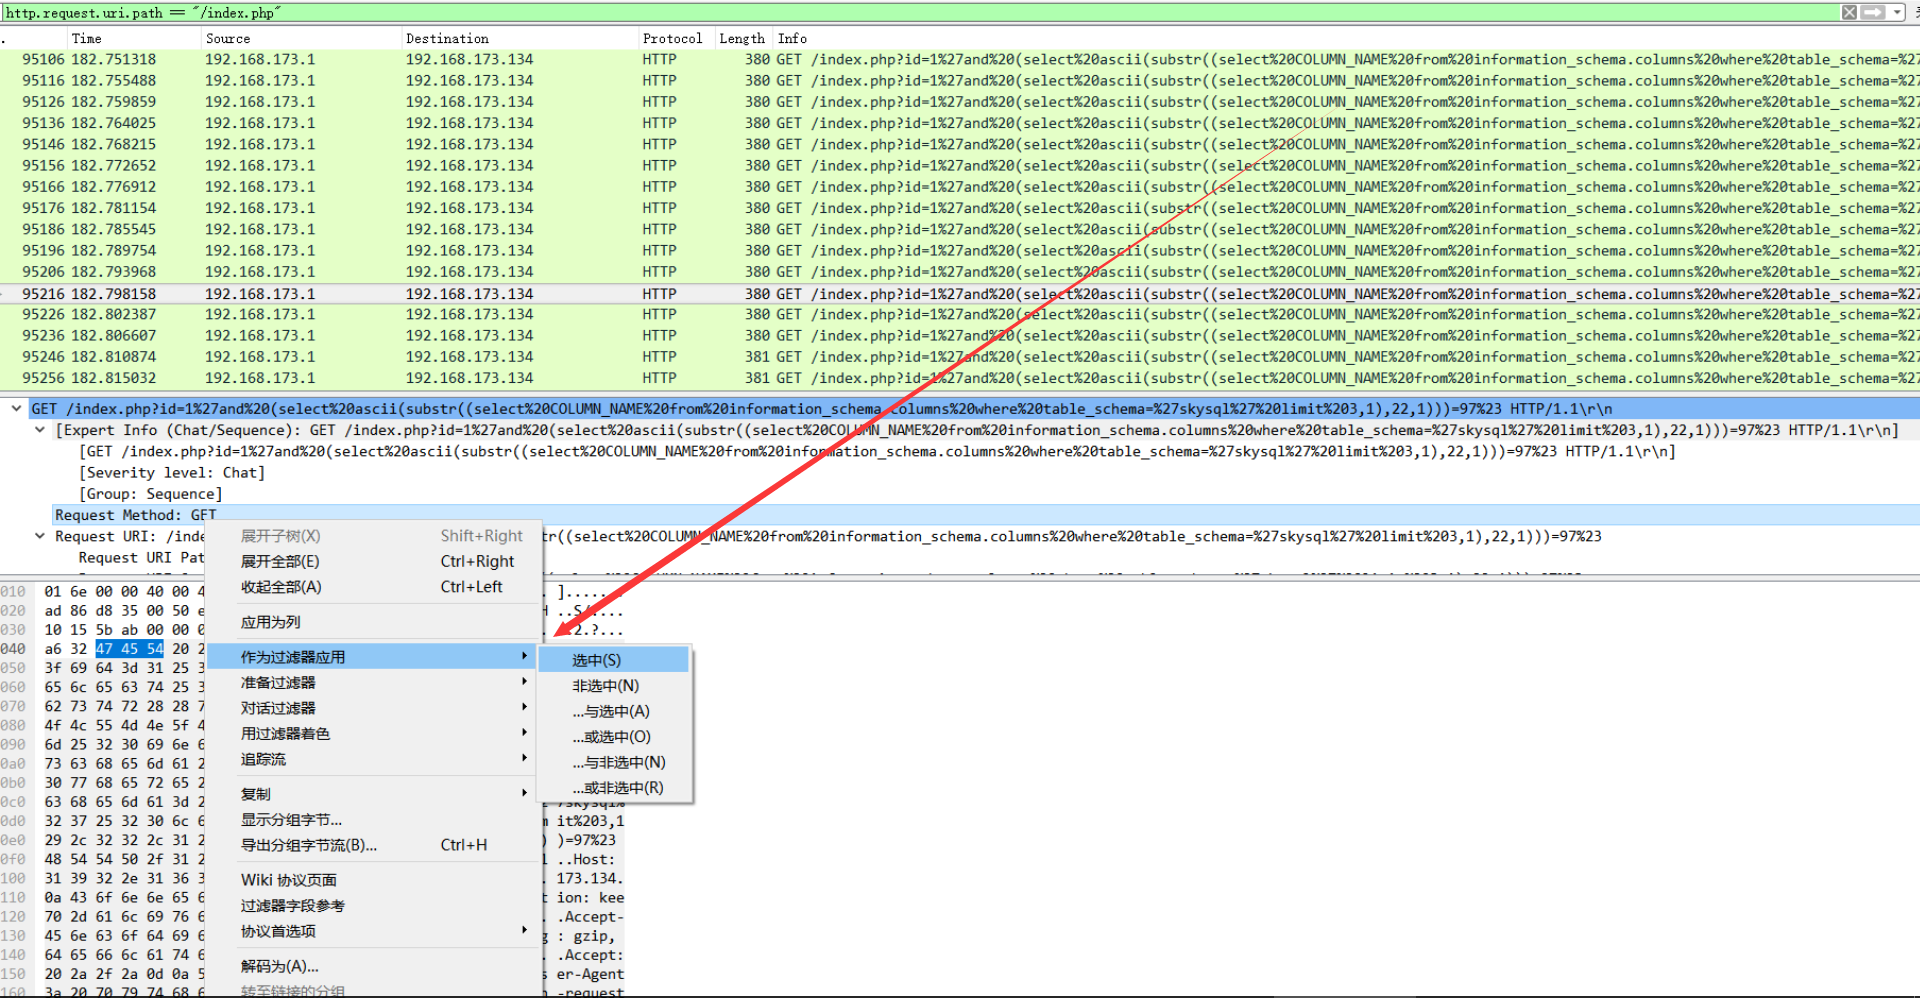1920x998 pixels.
Task: Choose 选中(S) in the filter submenu
Action: 596,660
